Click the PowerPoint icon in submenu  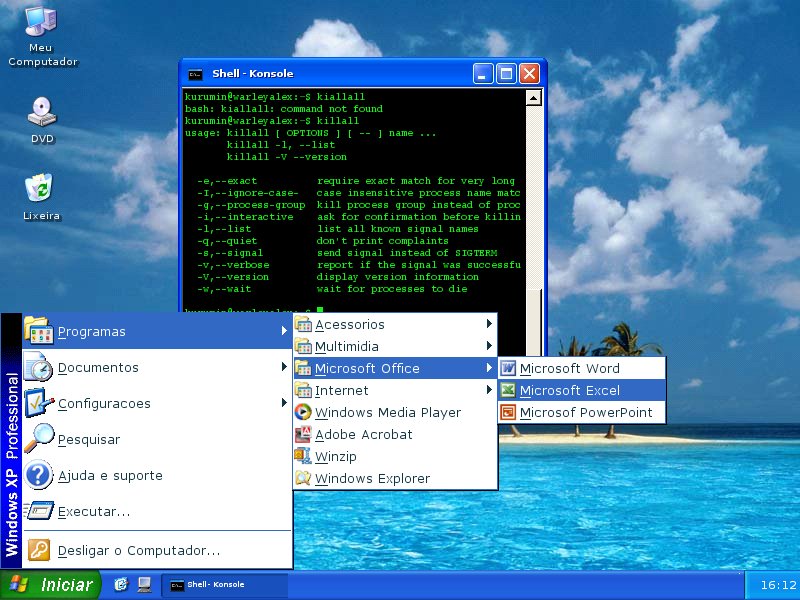pyautogui.click(x=508, y=412)
